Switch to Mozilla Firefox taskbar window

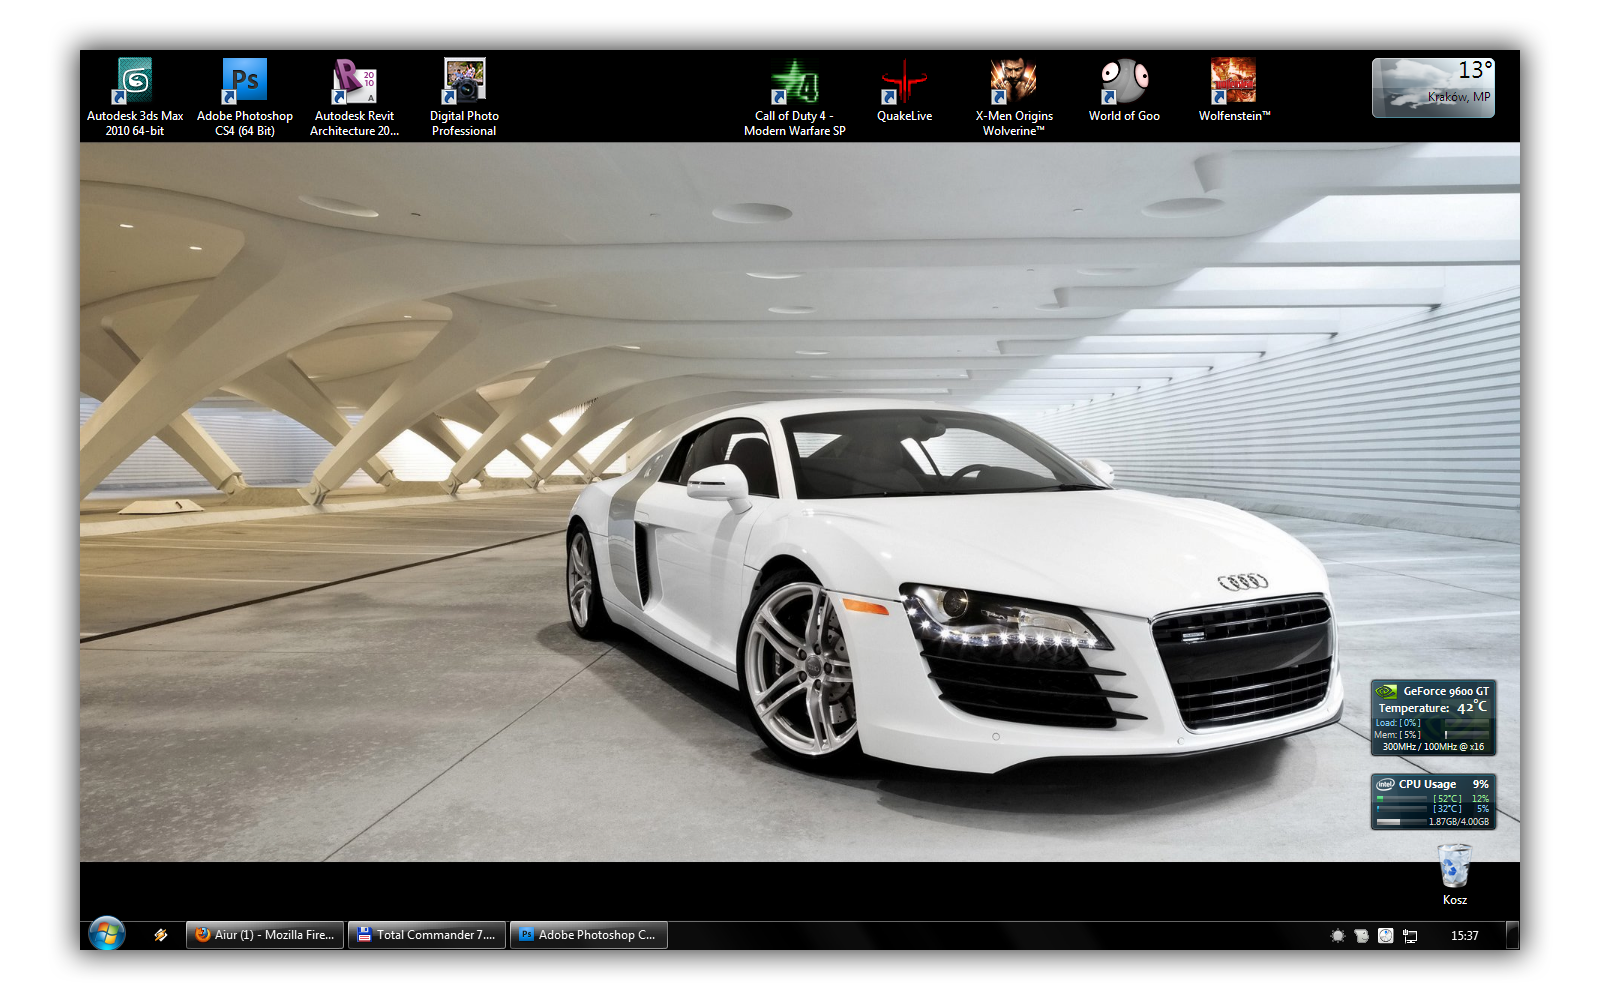coord(265,935)
